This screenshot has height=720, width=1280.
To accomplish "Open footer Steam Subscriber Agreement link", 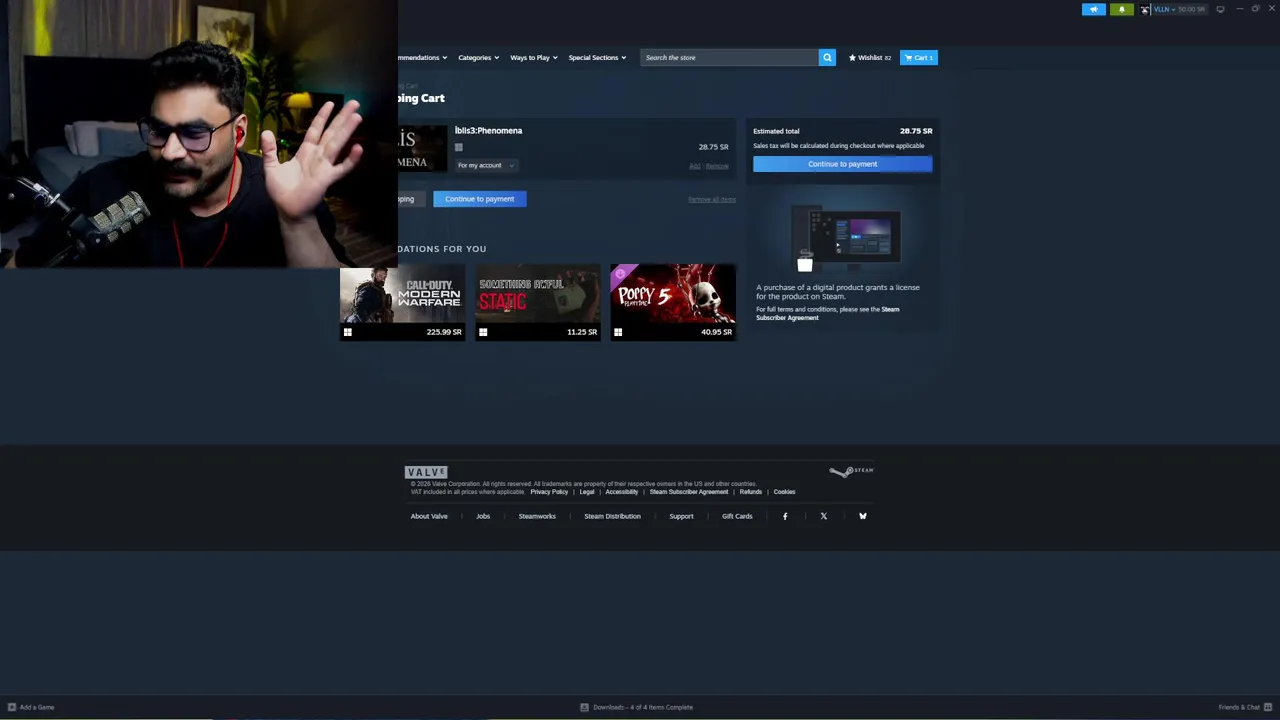I will click(x=689, y=492).
